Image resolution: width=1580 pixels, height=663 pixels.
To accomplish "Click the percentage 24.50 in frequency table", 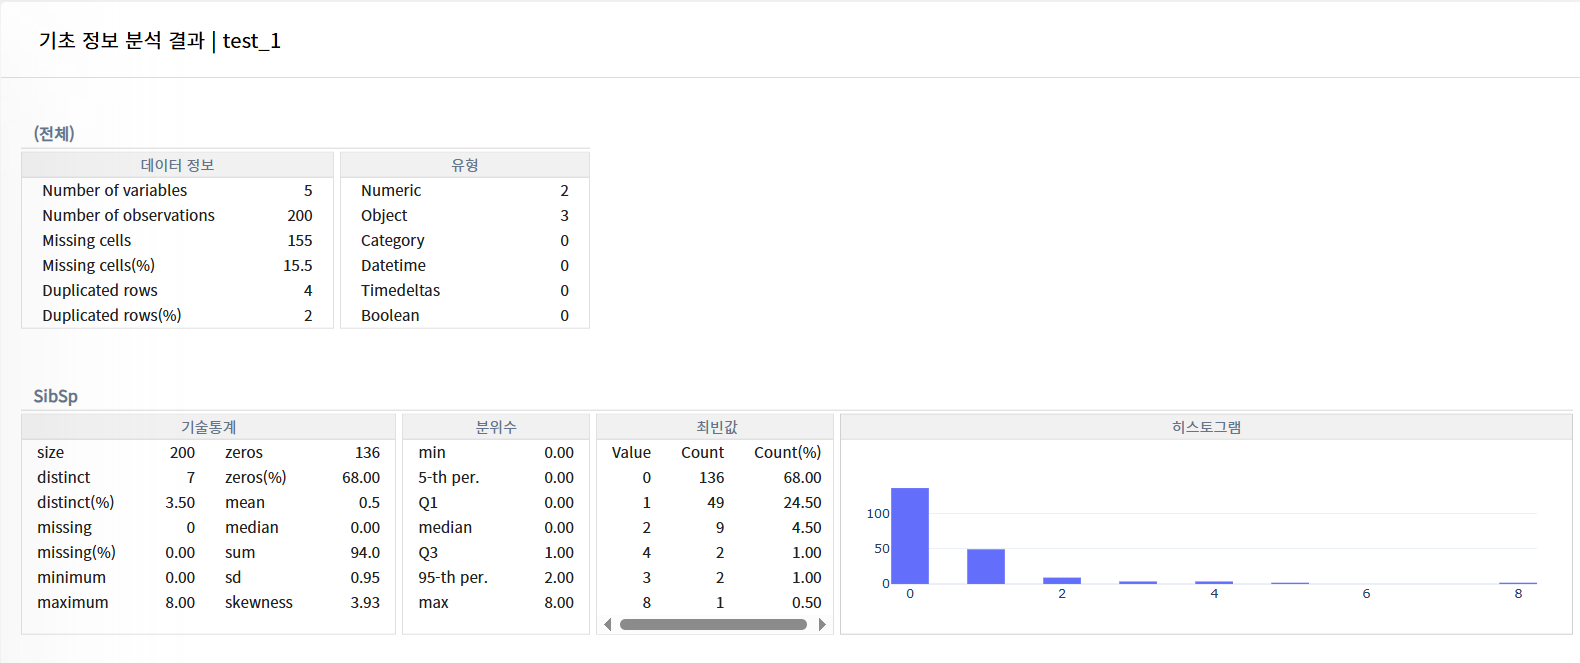I will 802,502.
